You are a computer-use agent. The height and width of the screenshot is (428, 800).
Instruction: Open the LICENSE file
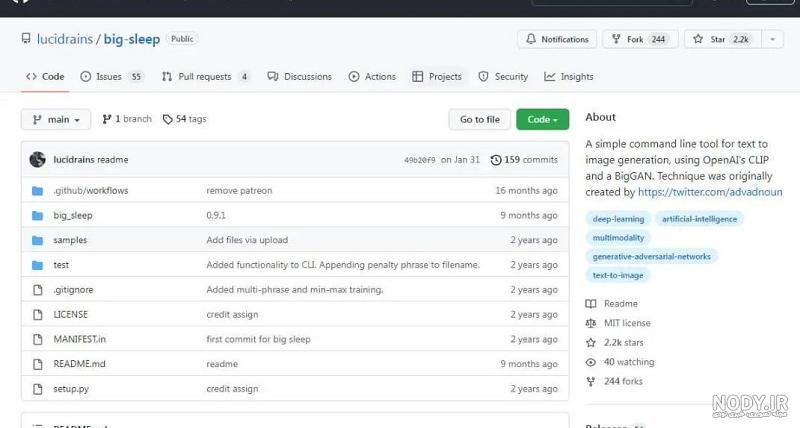click(x=70, y=314)
